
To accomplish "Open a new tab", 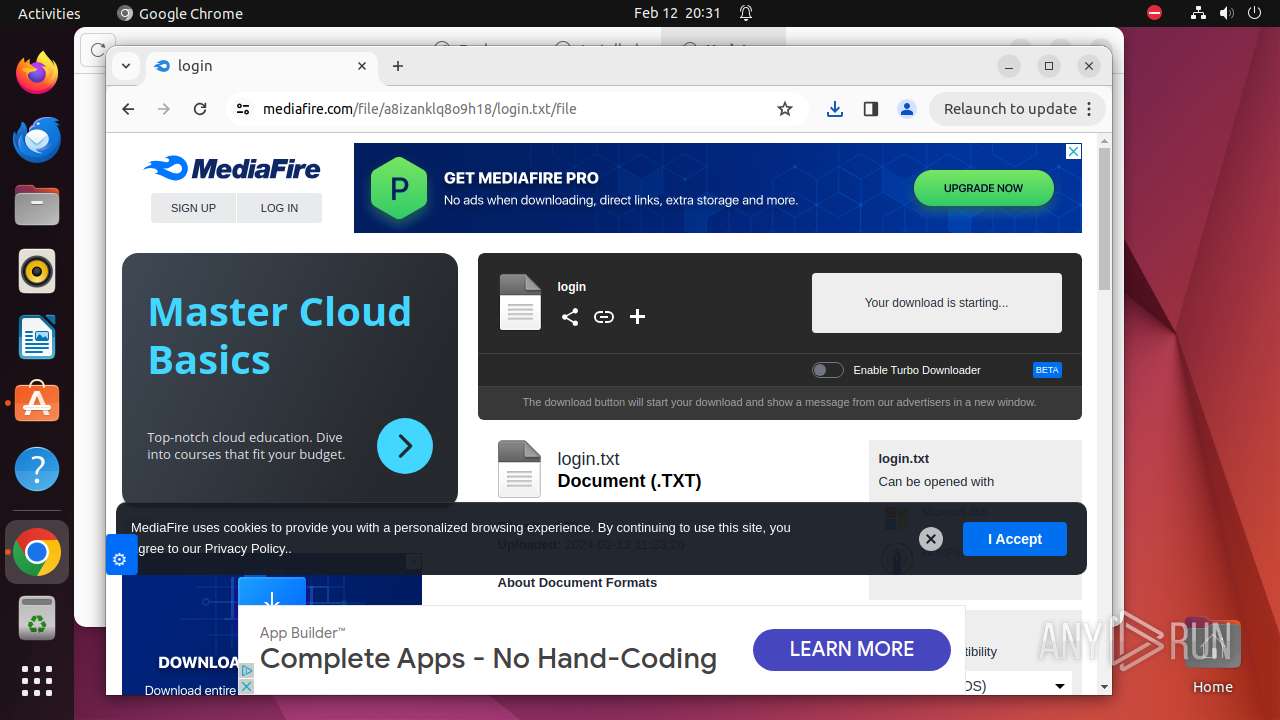I will [398, 66].
